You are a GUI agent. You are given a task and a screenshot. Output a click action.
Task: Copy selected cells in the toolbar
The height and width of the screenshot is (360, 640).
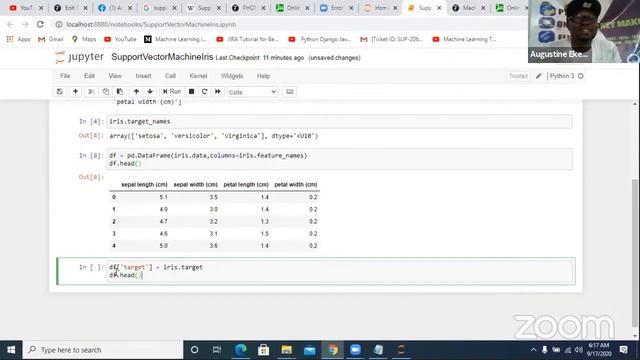[x=106, y=92]
